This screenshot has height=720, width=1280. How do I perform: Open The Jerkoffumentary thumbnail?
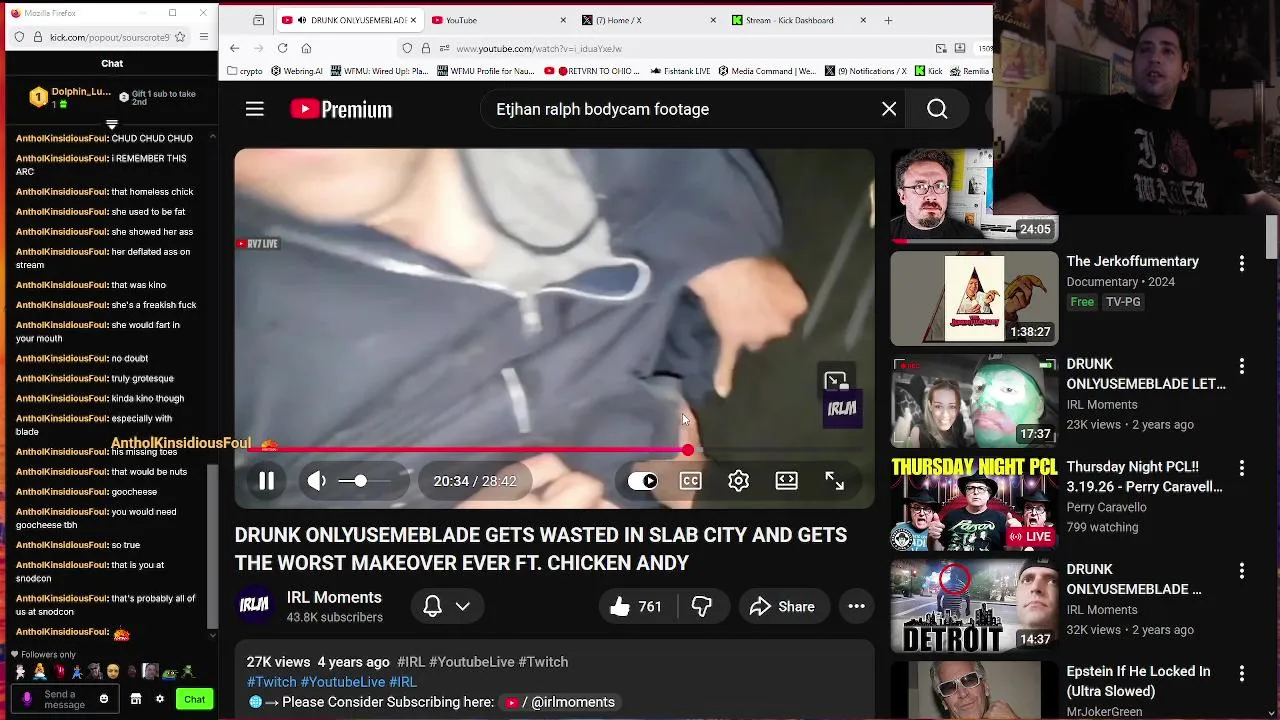974,298
